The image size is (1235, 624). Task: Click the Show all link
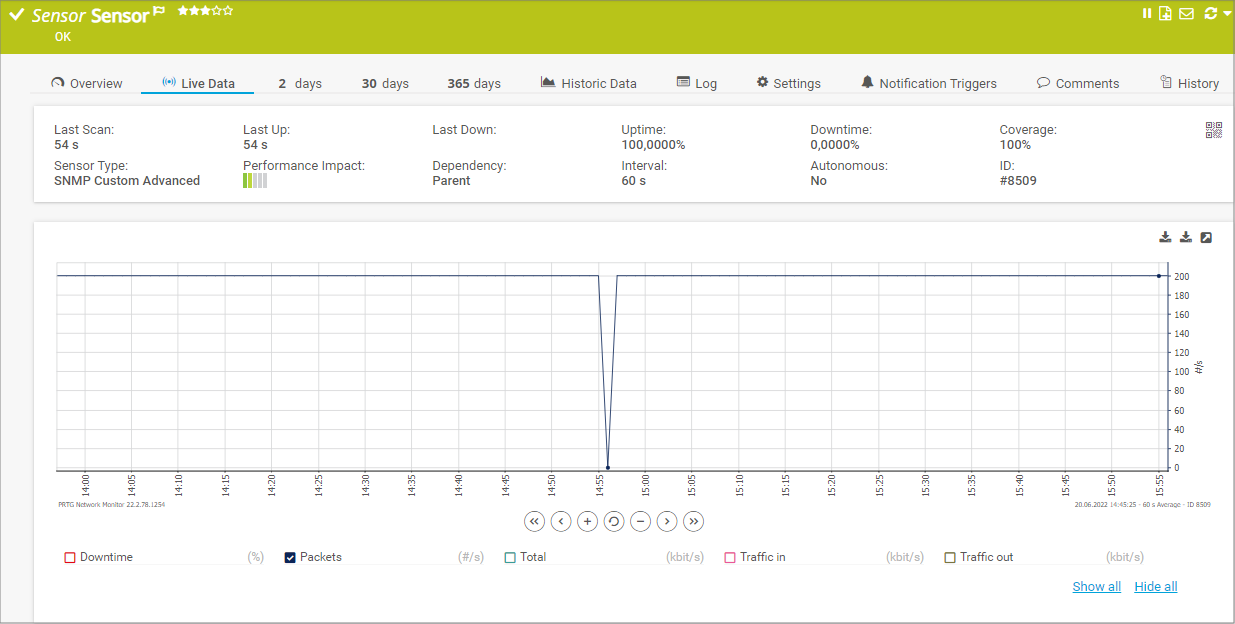1096,586
